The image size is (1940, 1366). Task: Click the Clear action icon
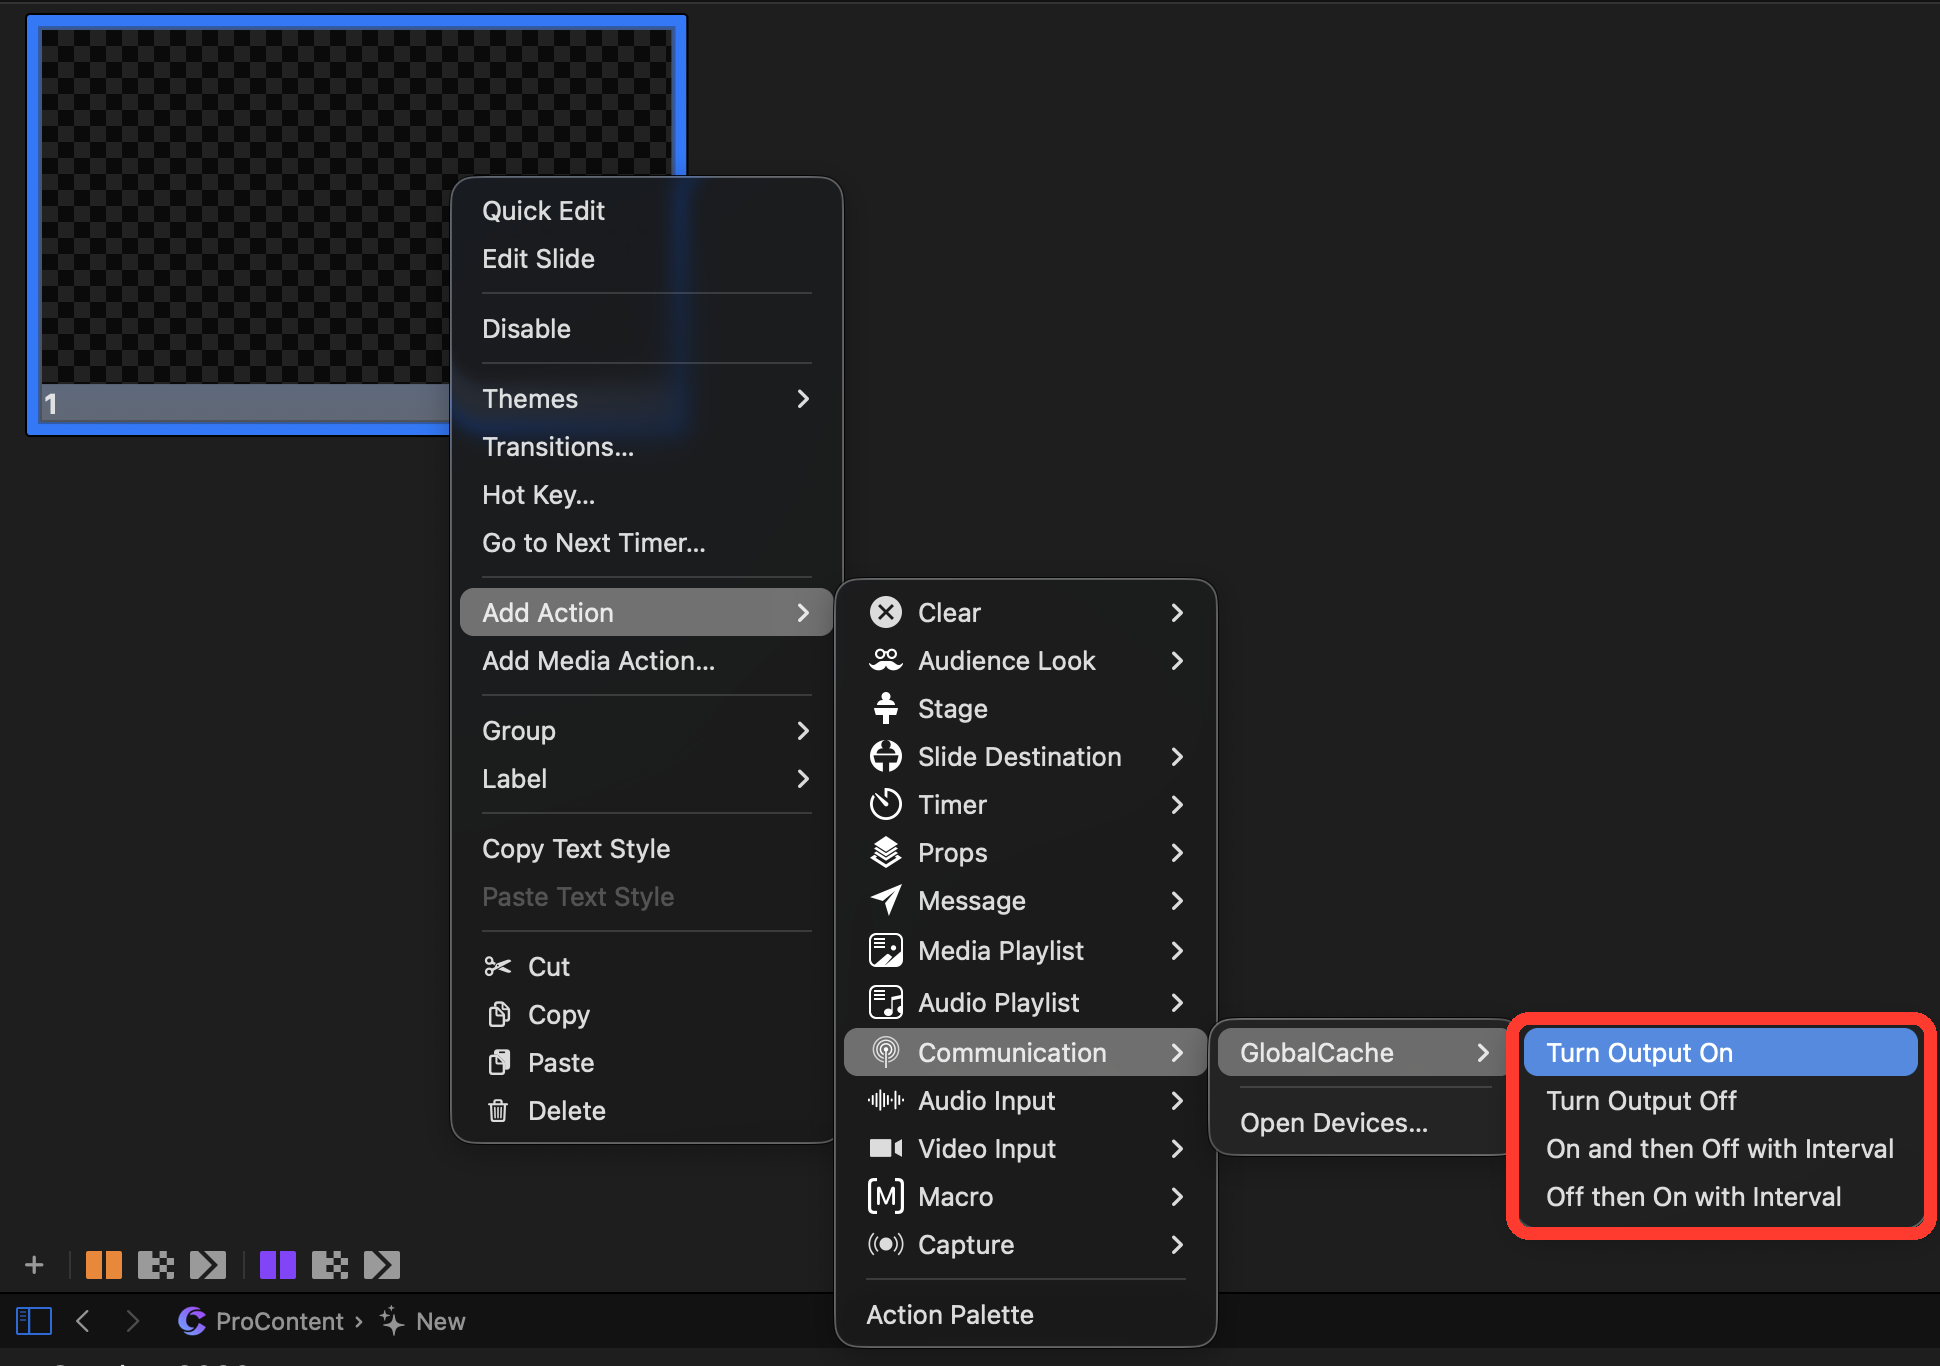[x=885, y=612]
